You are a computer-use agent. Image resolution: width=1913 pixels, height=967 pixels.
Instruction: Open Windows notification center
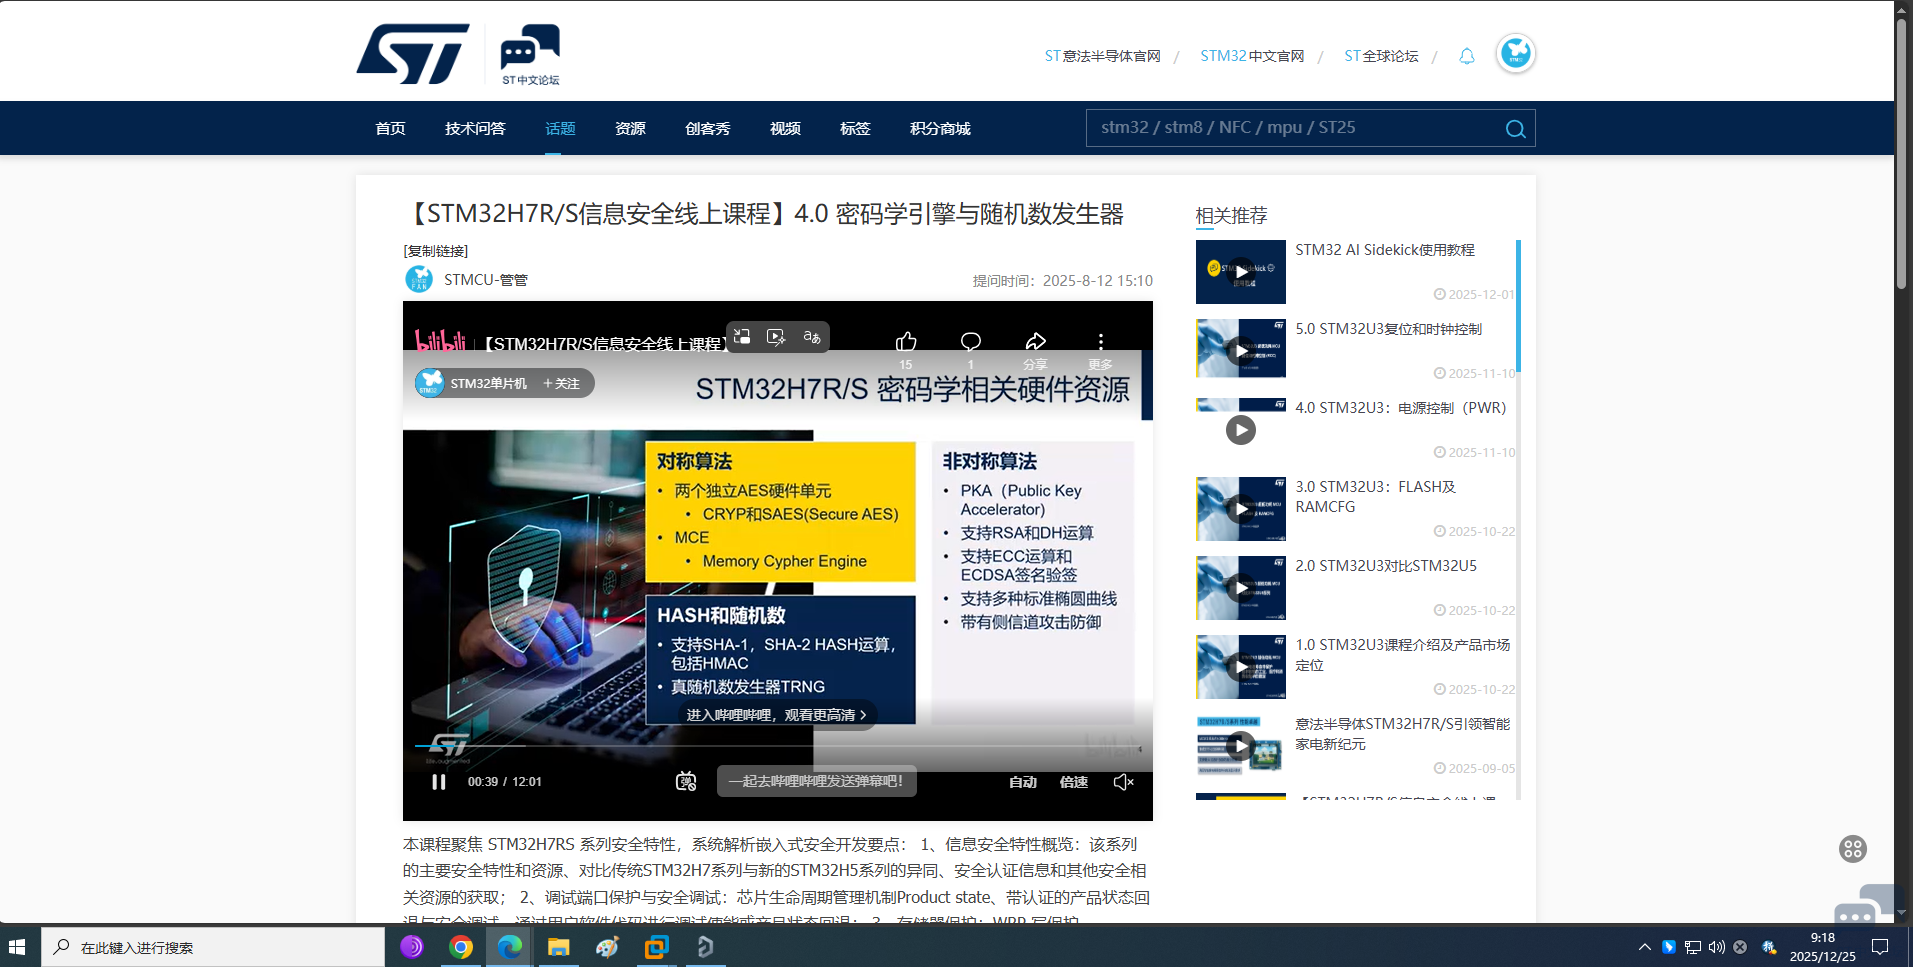[x=1880, y=947]
